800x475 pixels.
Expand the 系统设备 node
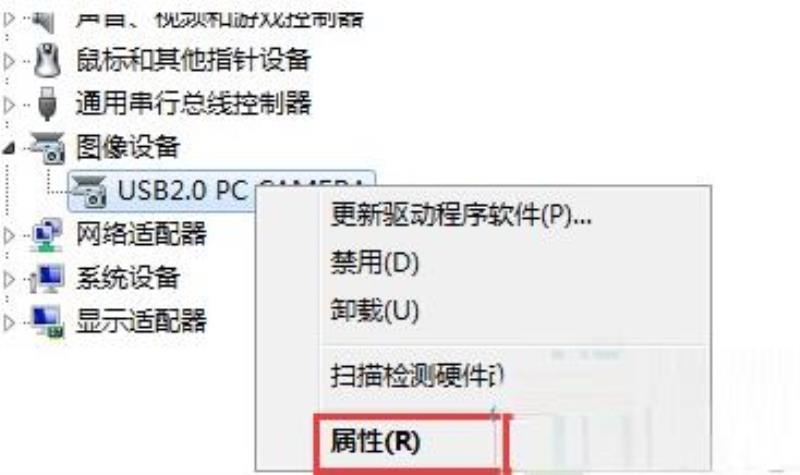pos(9,279)
